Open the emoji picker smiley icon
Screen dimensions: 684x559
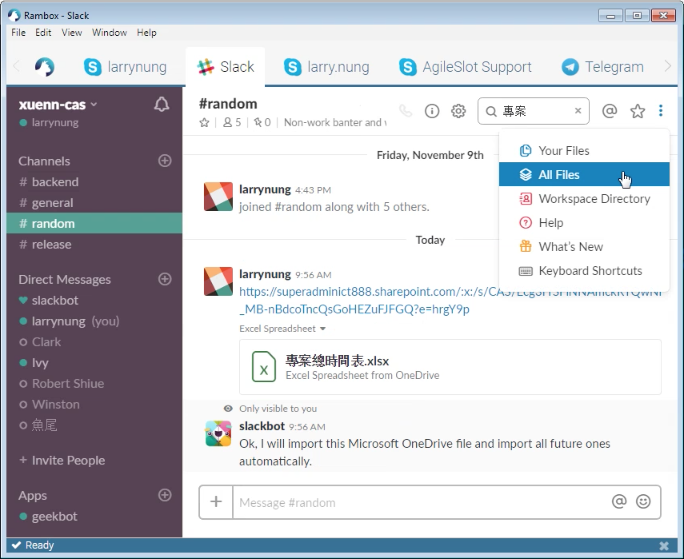point(643,502)
